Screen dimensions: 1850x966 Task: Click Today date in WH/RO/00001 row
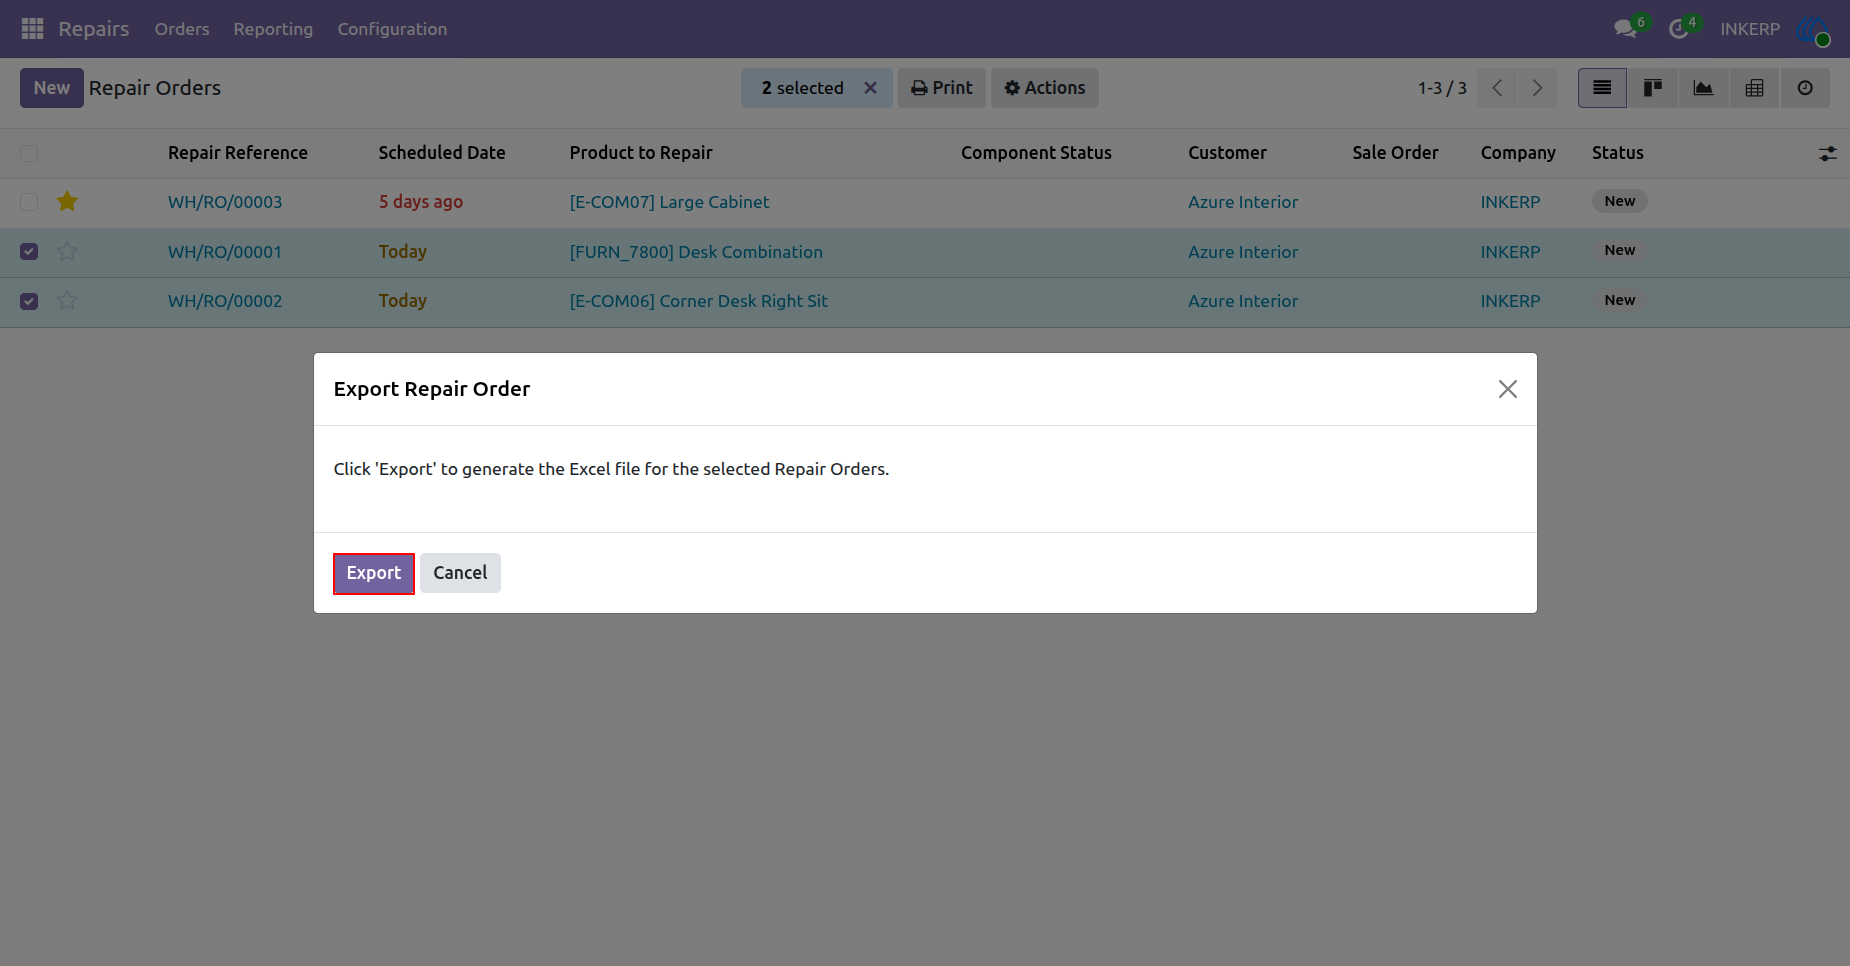click(402, 252)
